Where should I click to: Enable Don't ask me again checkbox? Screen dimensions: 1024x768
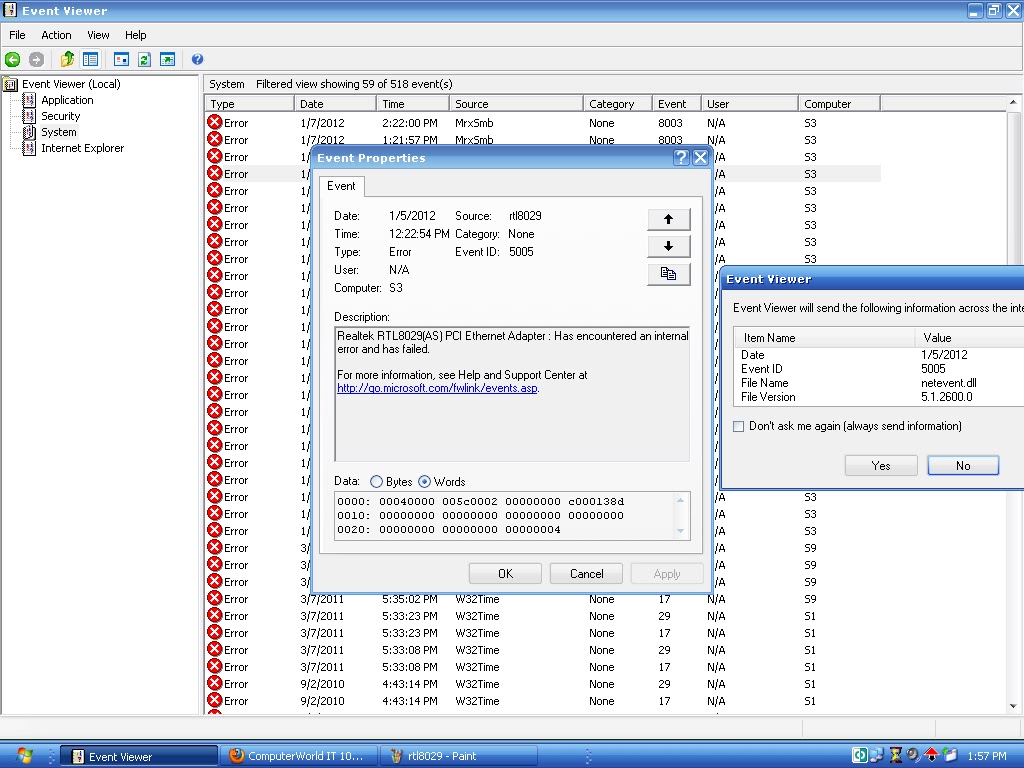tap(738, 426)
